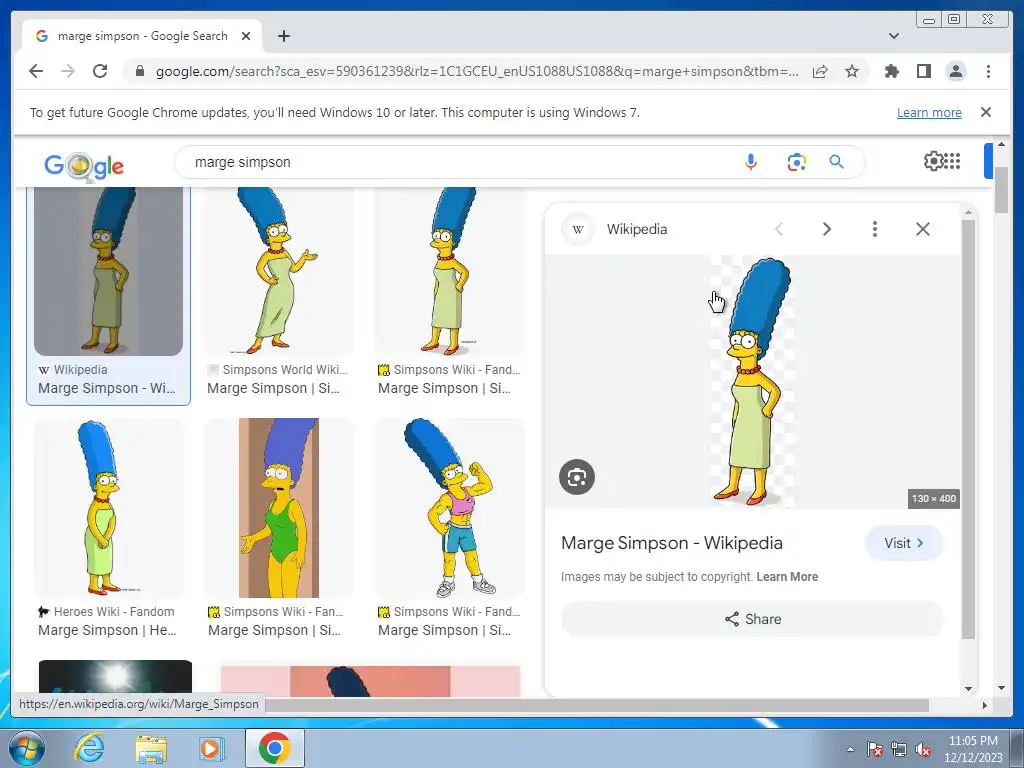The image size is (1024, 768).
Task: Show the previous image in preview panel
Action: click(778, 229)
